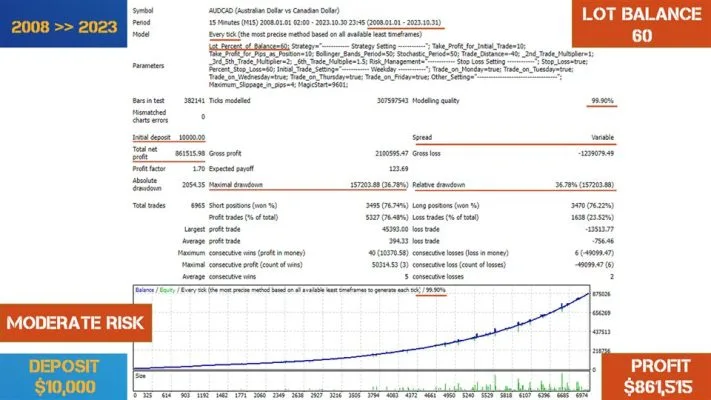This screenshot has width=711, height=400.
Task: Click the Lot_Percent_of_Balance=60 parameter text
Action: click(248, 46)
